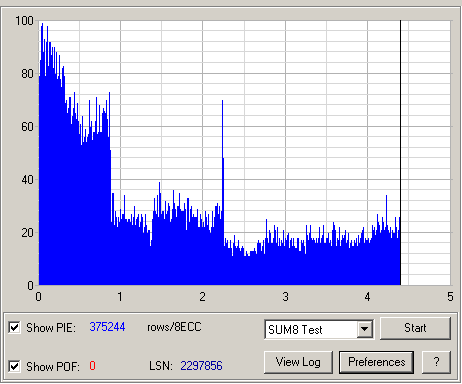Screen dimensions: 462x384
Task: Uncheck the Show PIE checkbox
Action: pyautogui.click(x=14, y=327)
